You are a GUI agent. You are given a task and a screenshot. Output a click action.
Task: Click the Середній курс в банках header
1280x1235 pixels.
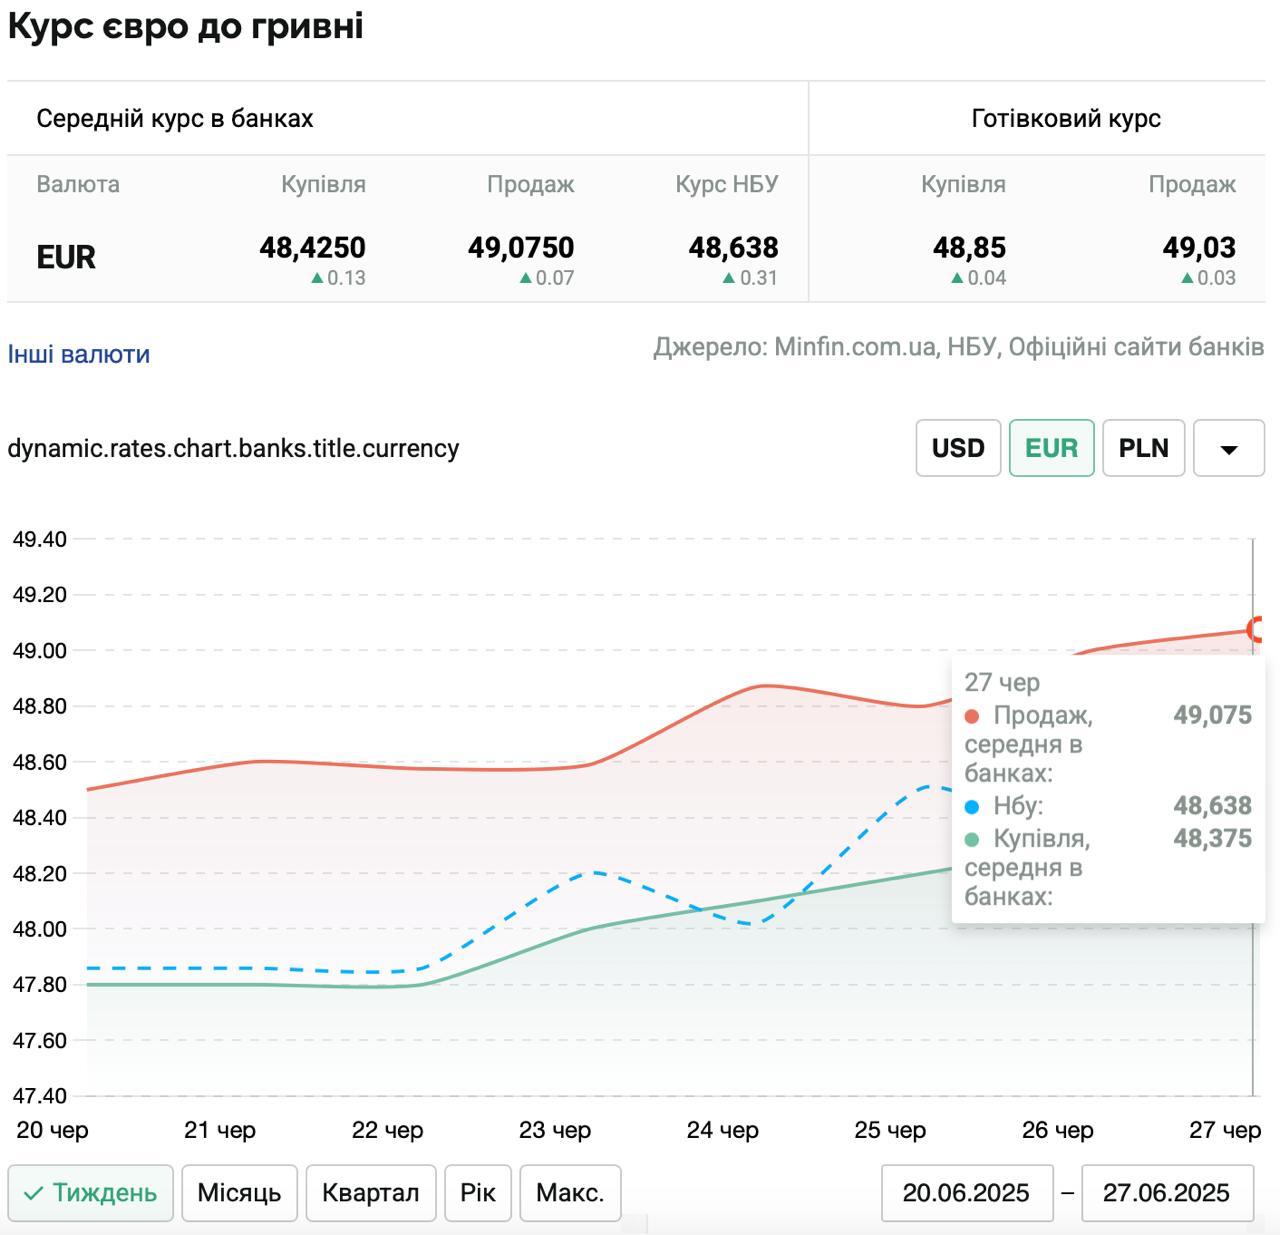pos(175,118)
